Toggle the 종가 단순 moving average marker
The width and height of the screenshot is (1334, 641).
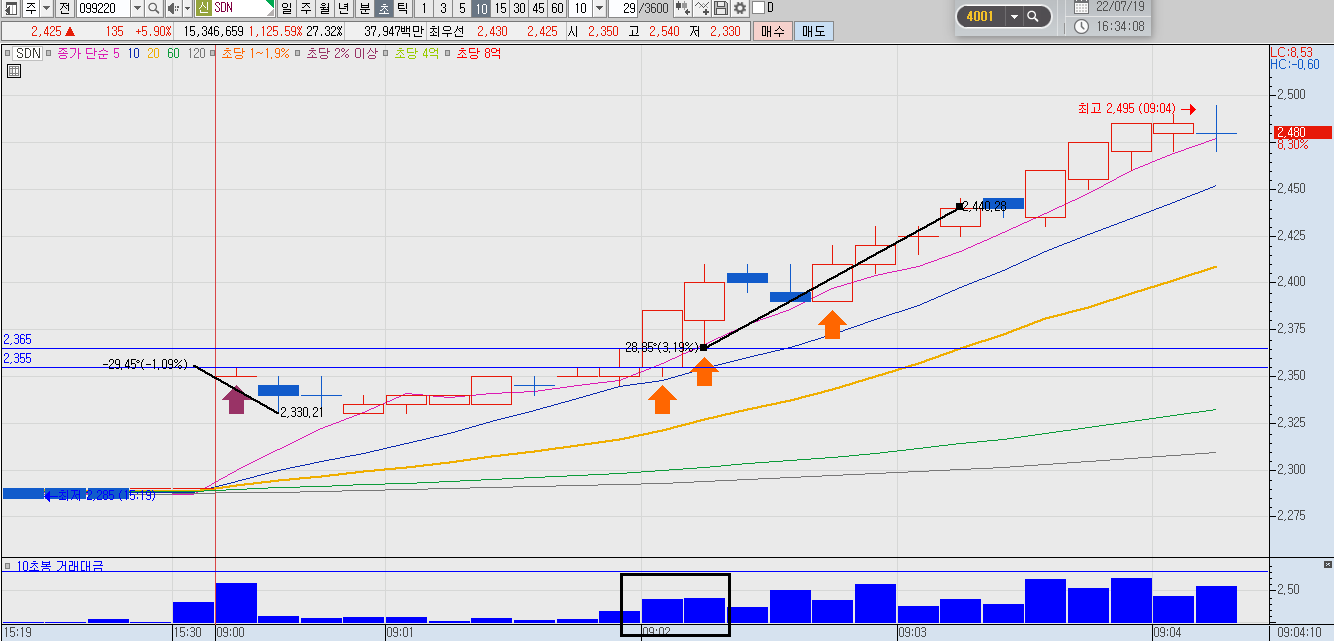point(49,53)
